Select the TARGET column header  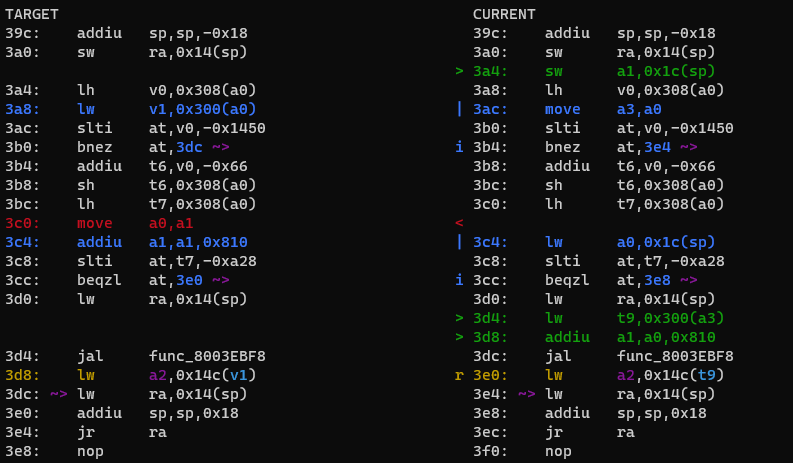click(31, 14)
